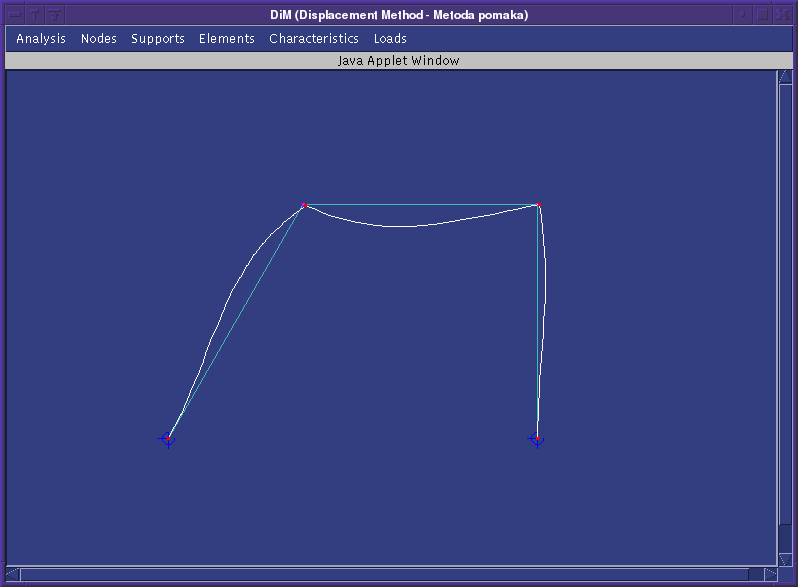This screenshot has width=798, height=587.
Task: Open the Loads menu
Action: click(390, 39)
